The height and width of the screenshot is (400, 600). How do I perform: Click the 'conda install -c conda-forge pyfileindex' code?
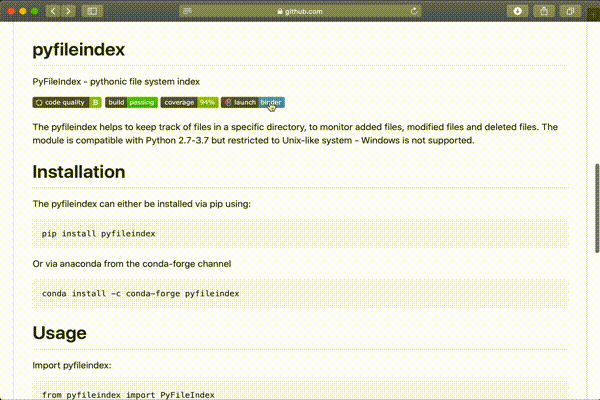[x=140, y=294]
